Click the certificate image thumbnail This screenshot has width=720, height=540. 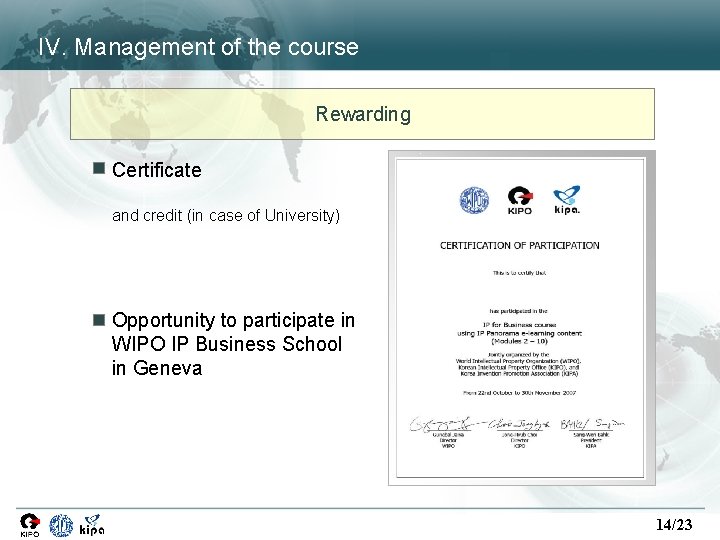(522, 318)
